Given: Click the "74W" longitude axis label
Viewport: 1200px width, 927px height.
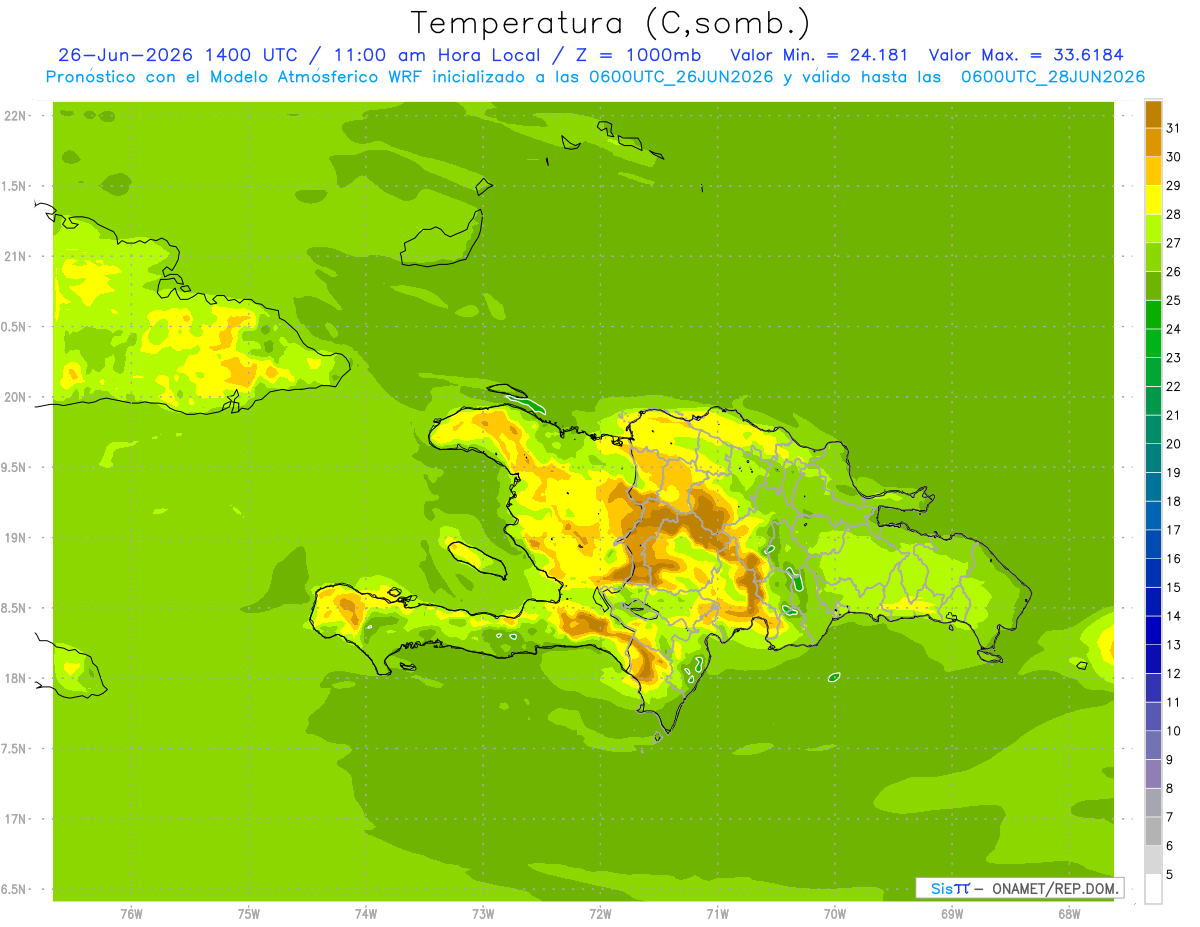Looking at the screenshot, I should (366, 913).
